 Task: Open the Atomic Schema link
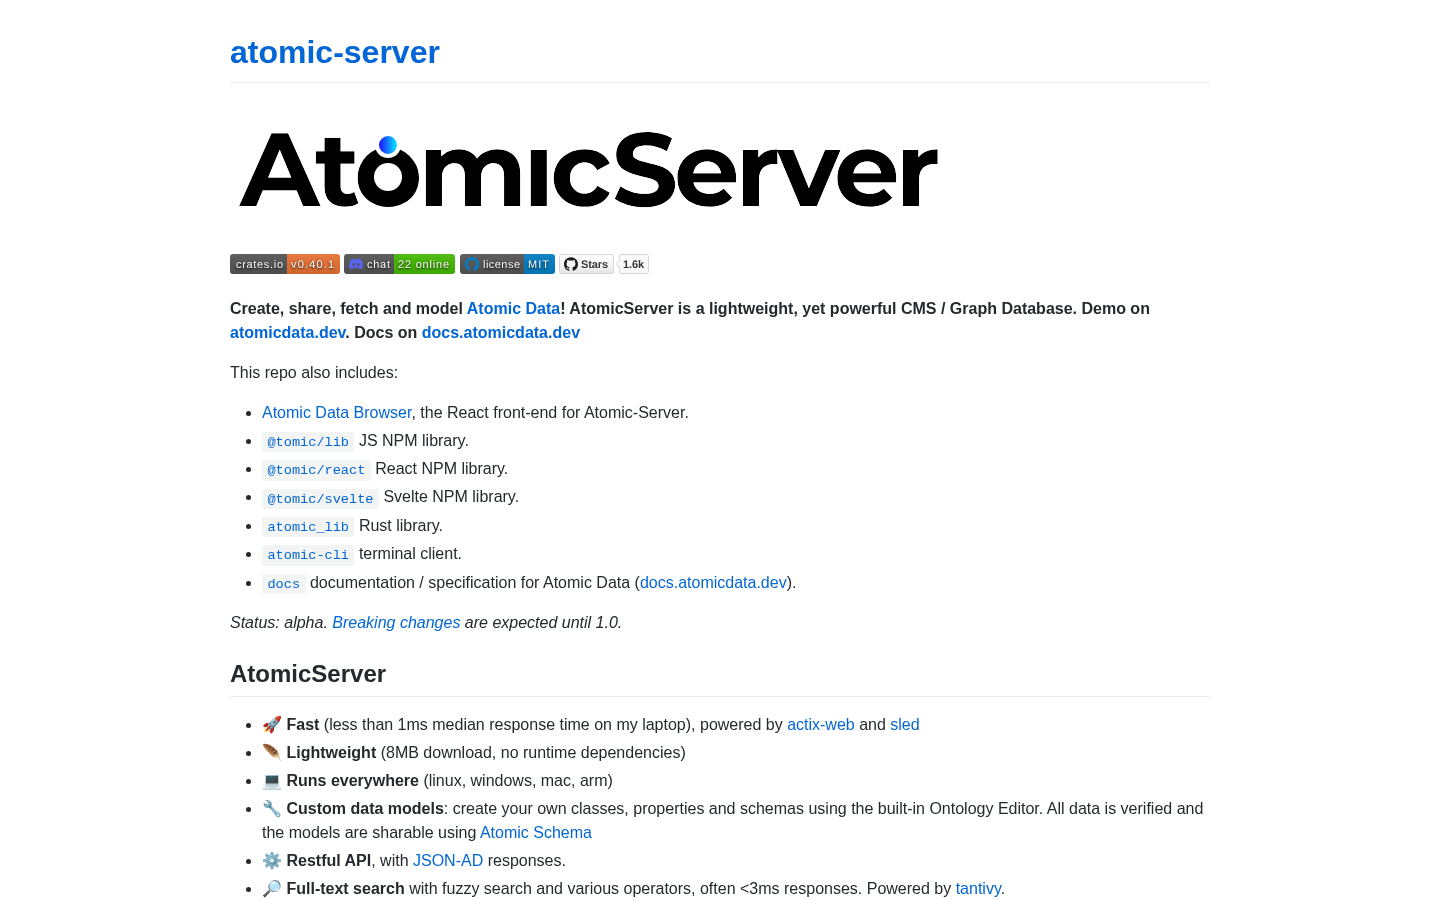click(x=536, y=832)
